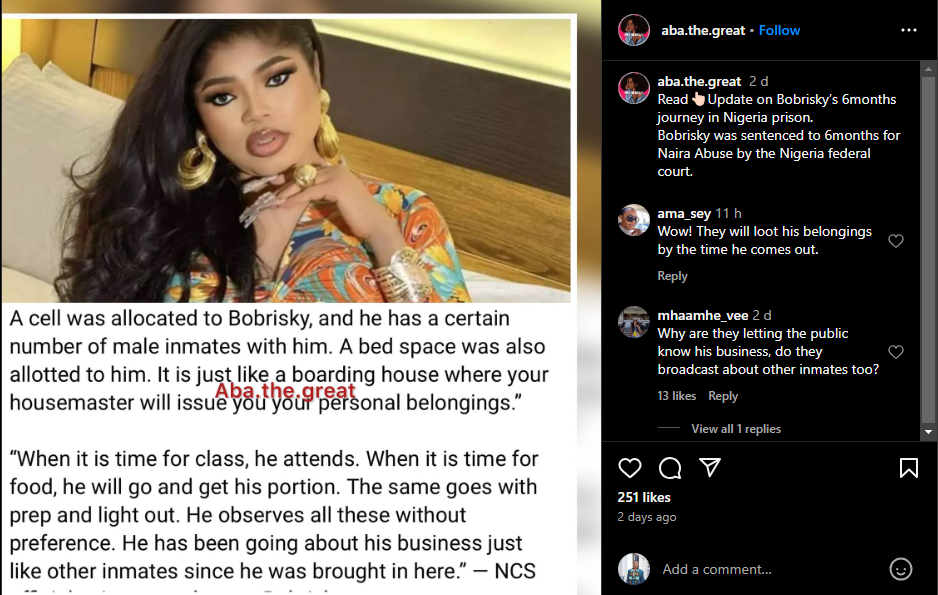Like the post with heart icon
938x595 pixels.
coord(629,468)
